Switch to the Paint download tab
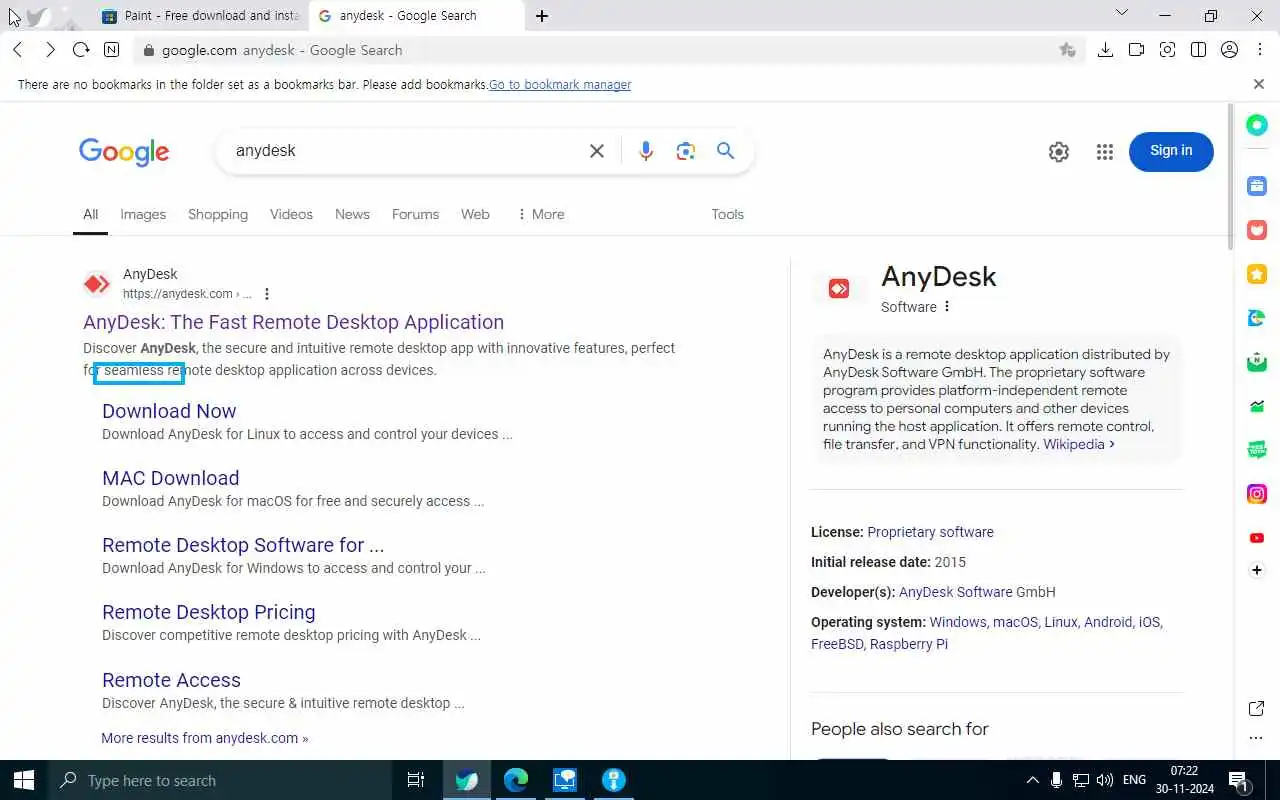The width and height of the screenshot is (1280, 800). (x=200, y=16)
